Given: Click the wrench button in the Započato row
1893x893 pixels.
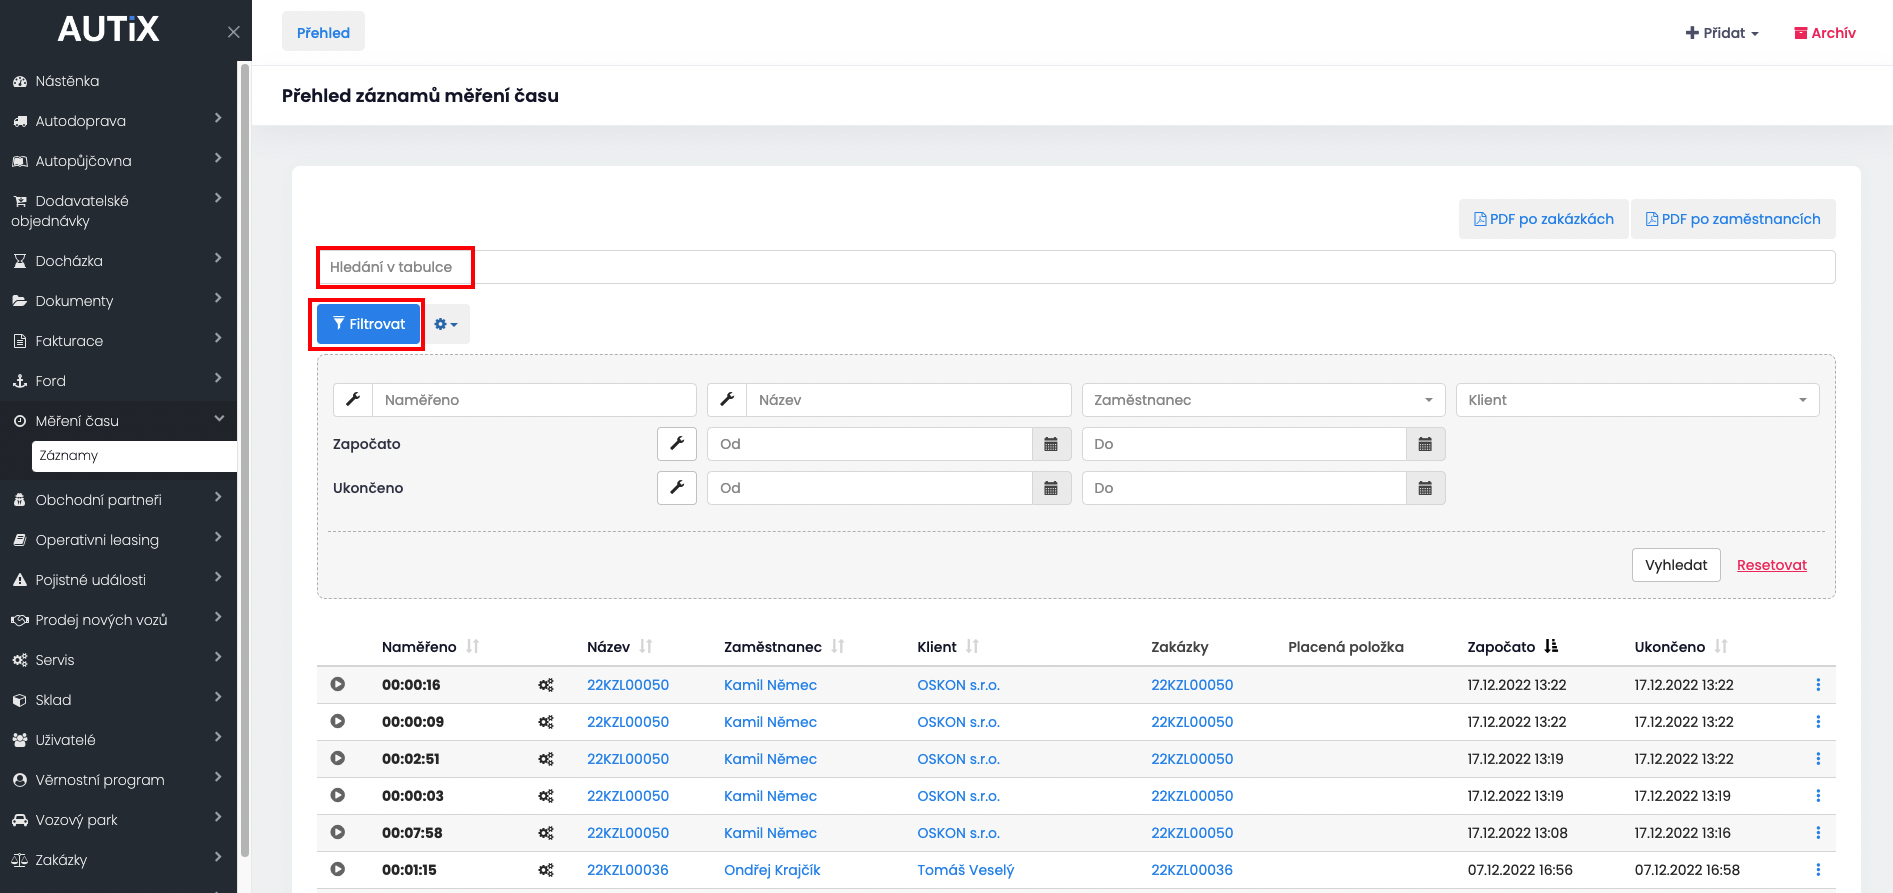Looking at the screenshot, I should (x=677, y=444).
